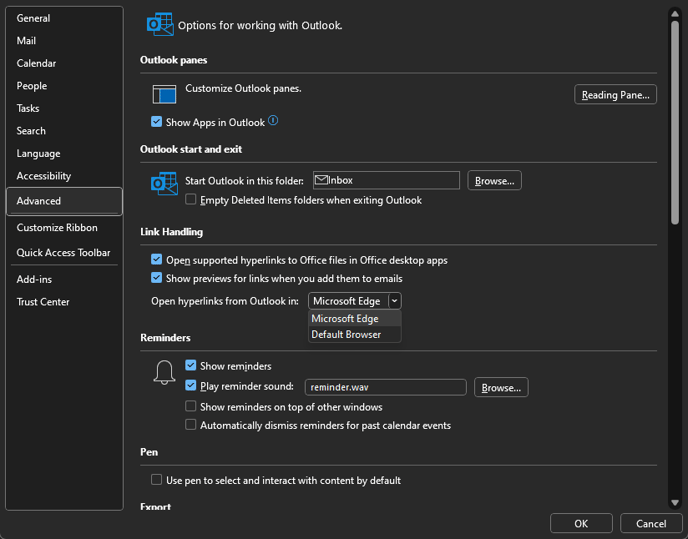Toggle Open supported hyperlinks in Office desktop apps

[156, 259]
